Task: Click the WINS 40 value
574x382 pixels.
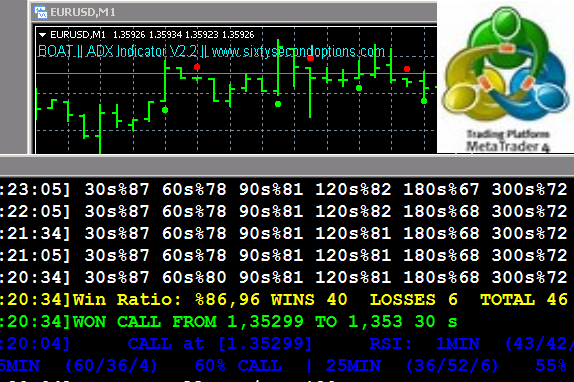Action: pos(309,300)
